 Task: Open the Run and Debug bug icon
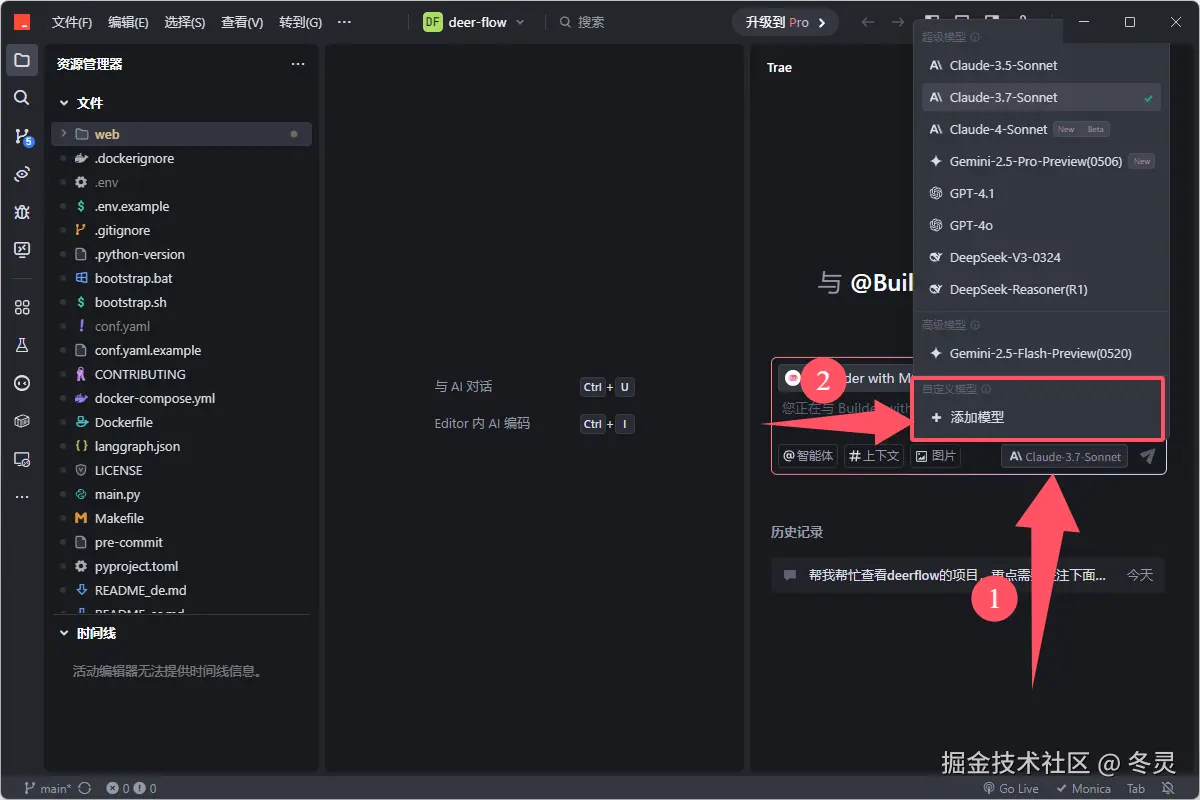22,212
